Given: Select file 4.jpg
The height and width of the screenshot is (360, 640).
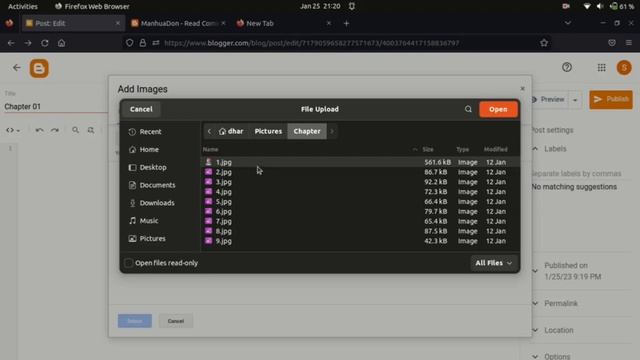Looking at the screenshot, I should [360, 191].
